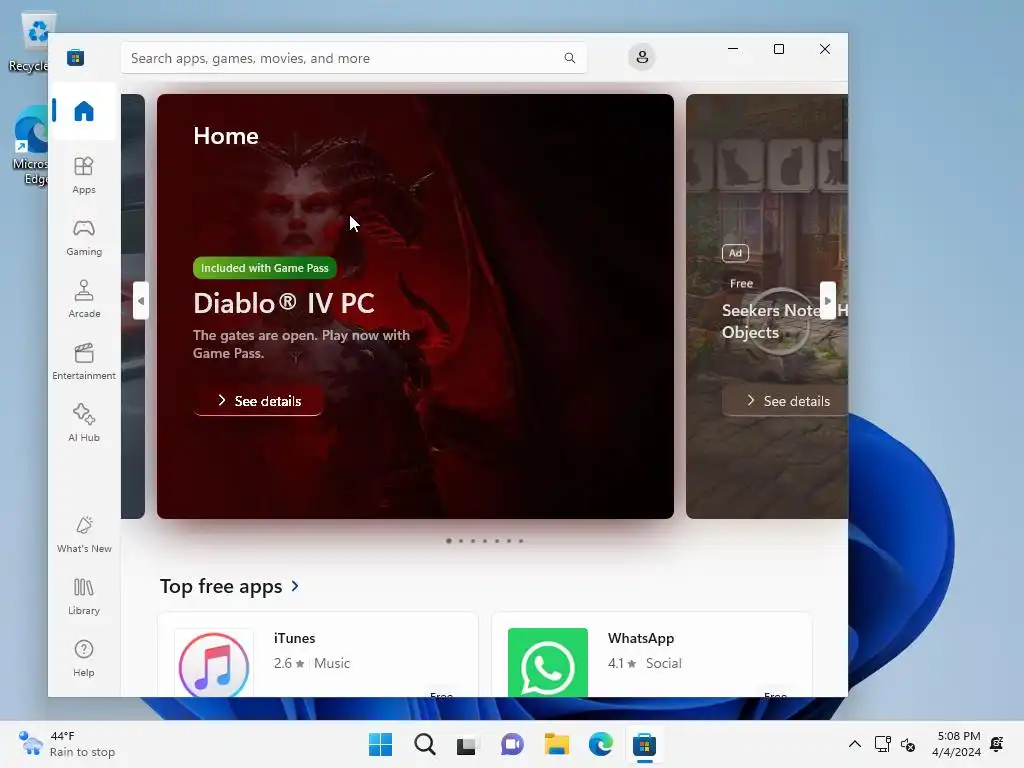Open the Apps section
This screenshot has width=1024, height=768.
pos(84,175)
